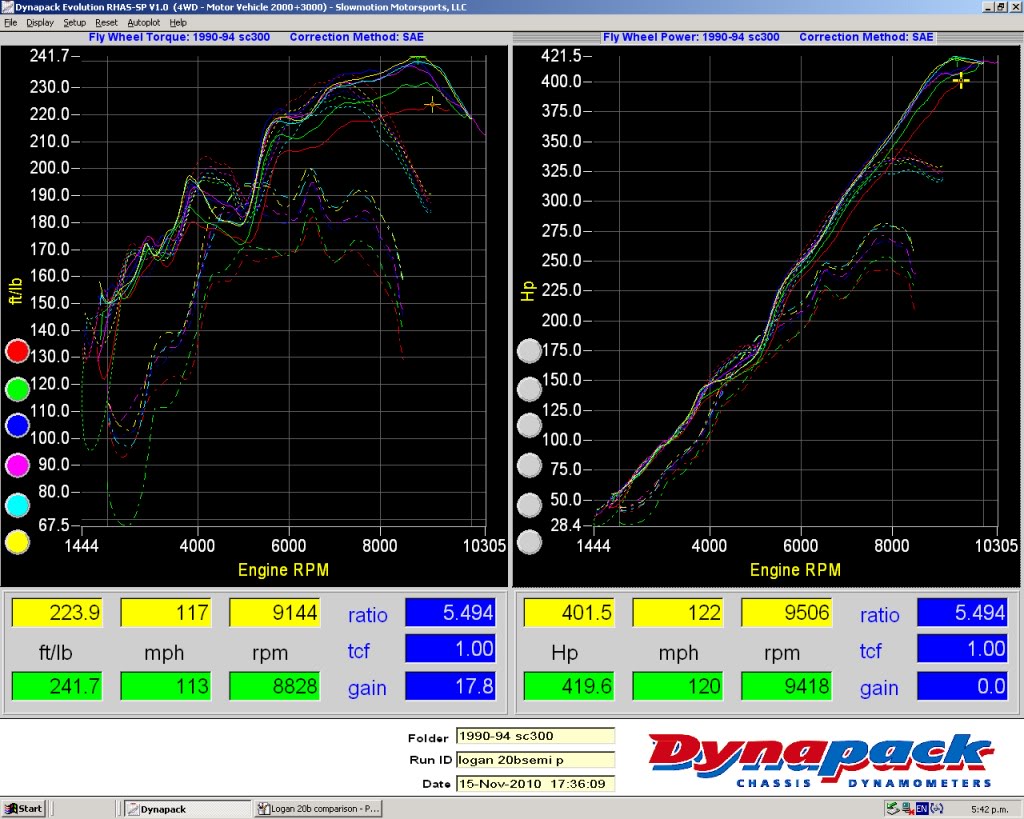The image size is (1024, 819).
Task: Click the yellow torque cursor crosshair marker
Action: (432, 104)
